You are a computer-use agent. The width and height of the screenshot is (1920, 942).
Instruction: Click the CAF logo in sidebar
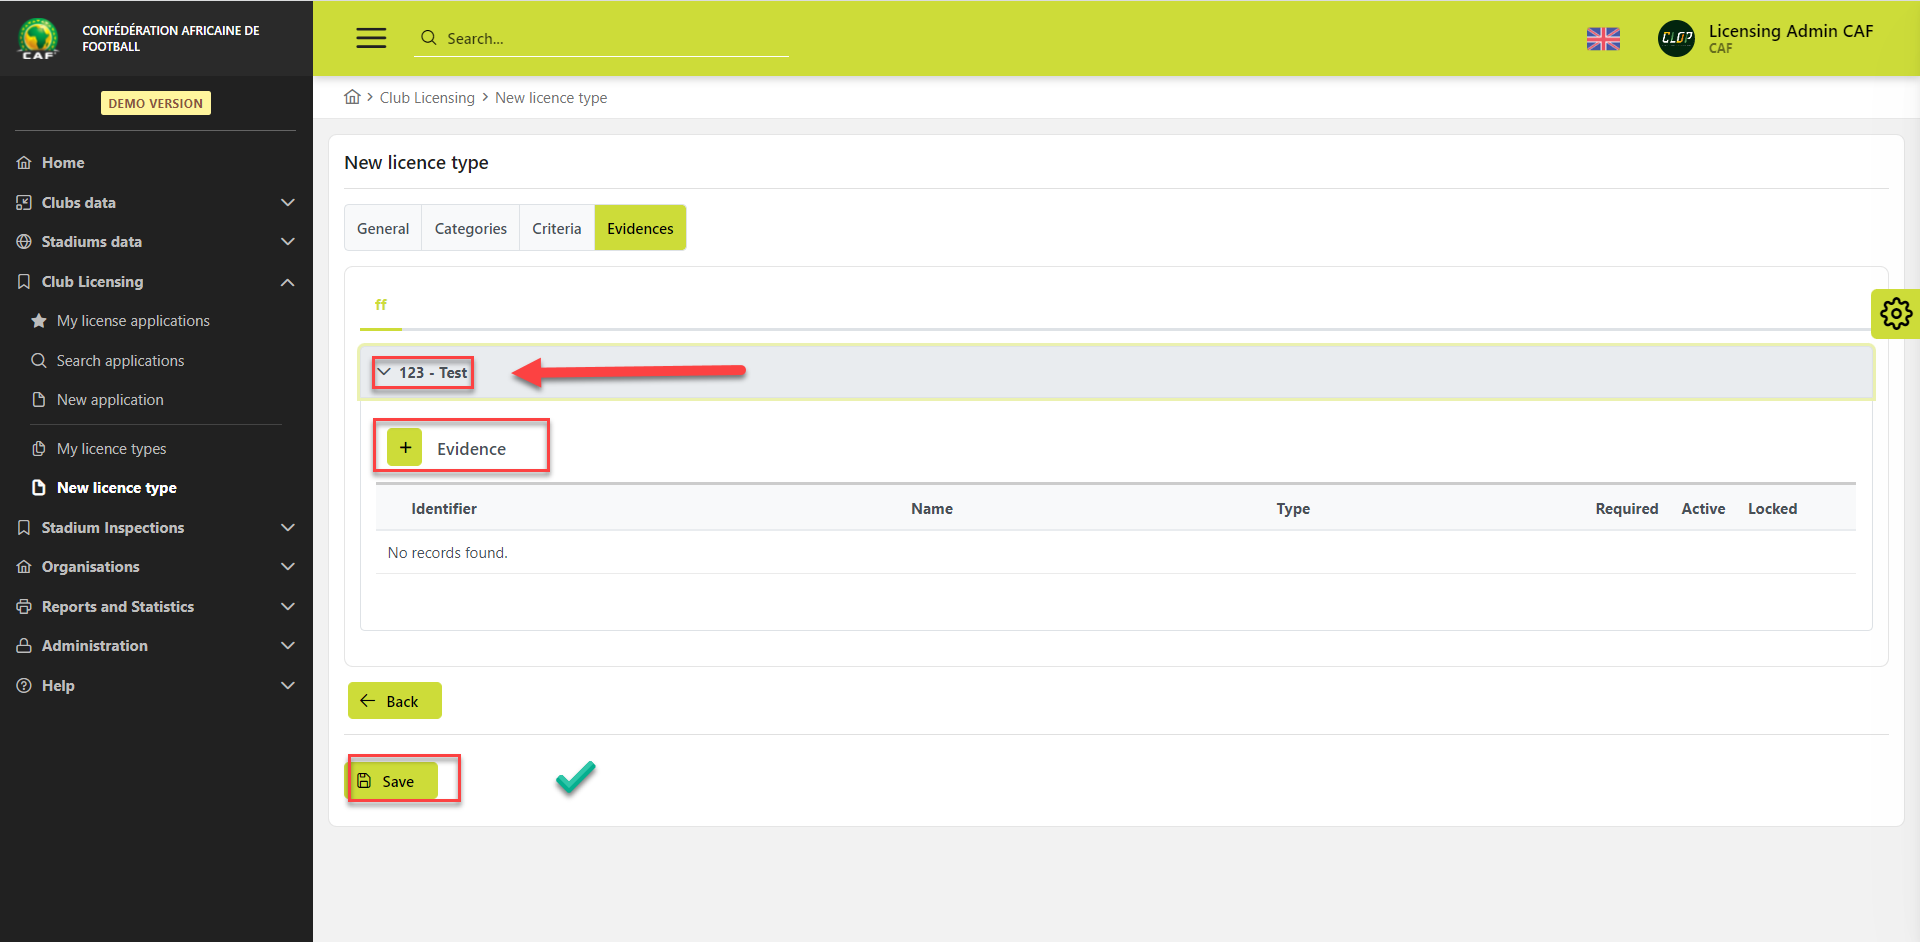pos(38,39)
